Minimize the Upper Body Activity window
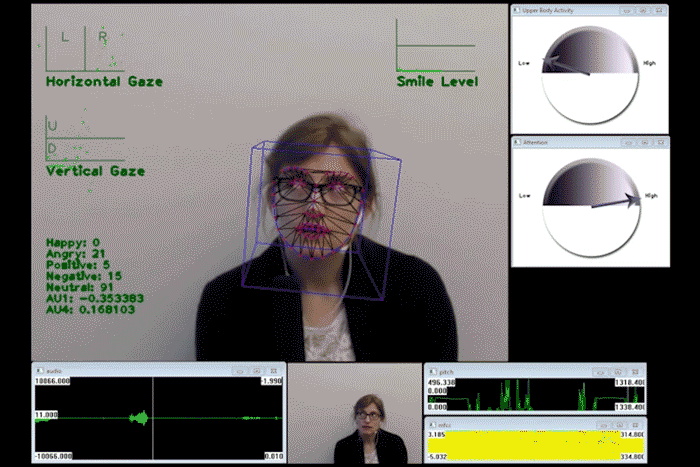The image size is (700, 467). (x=625, y=10)
